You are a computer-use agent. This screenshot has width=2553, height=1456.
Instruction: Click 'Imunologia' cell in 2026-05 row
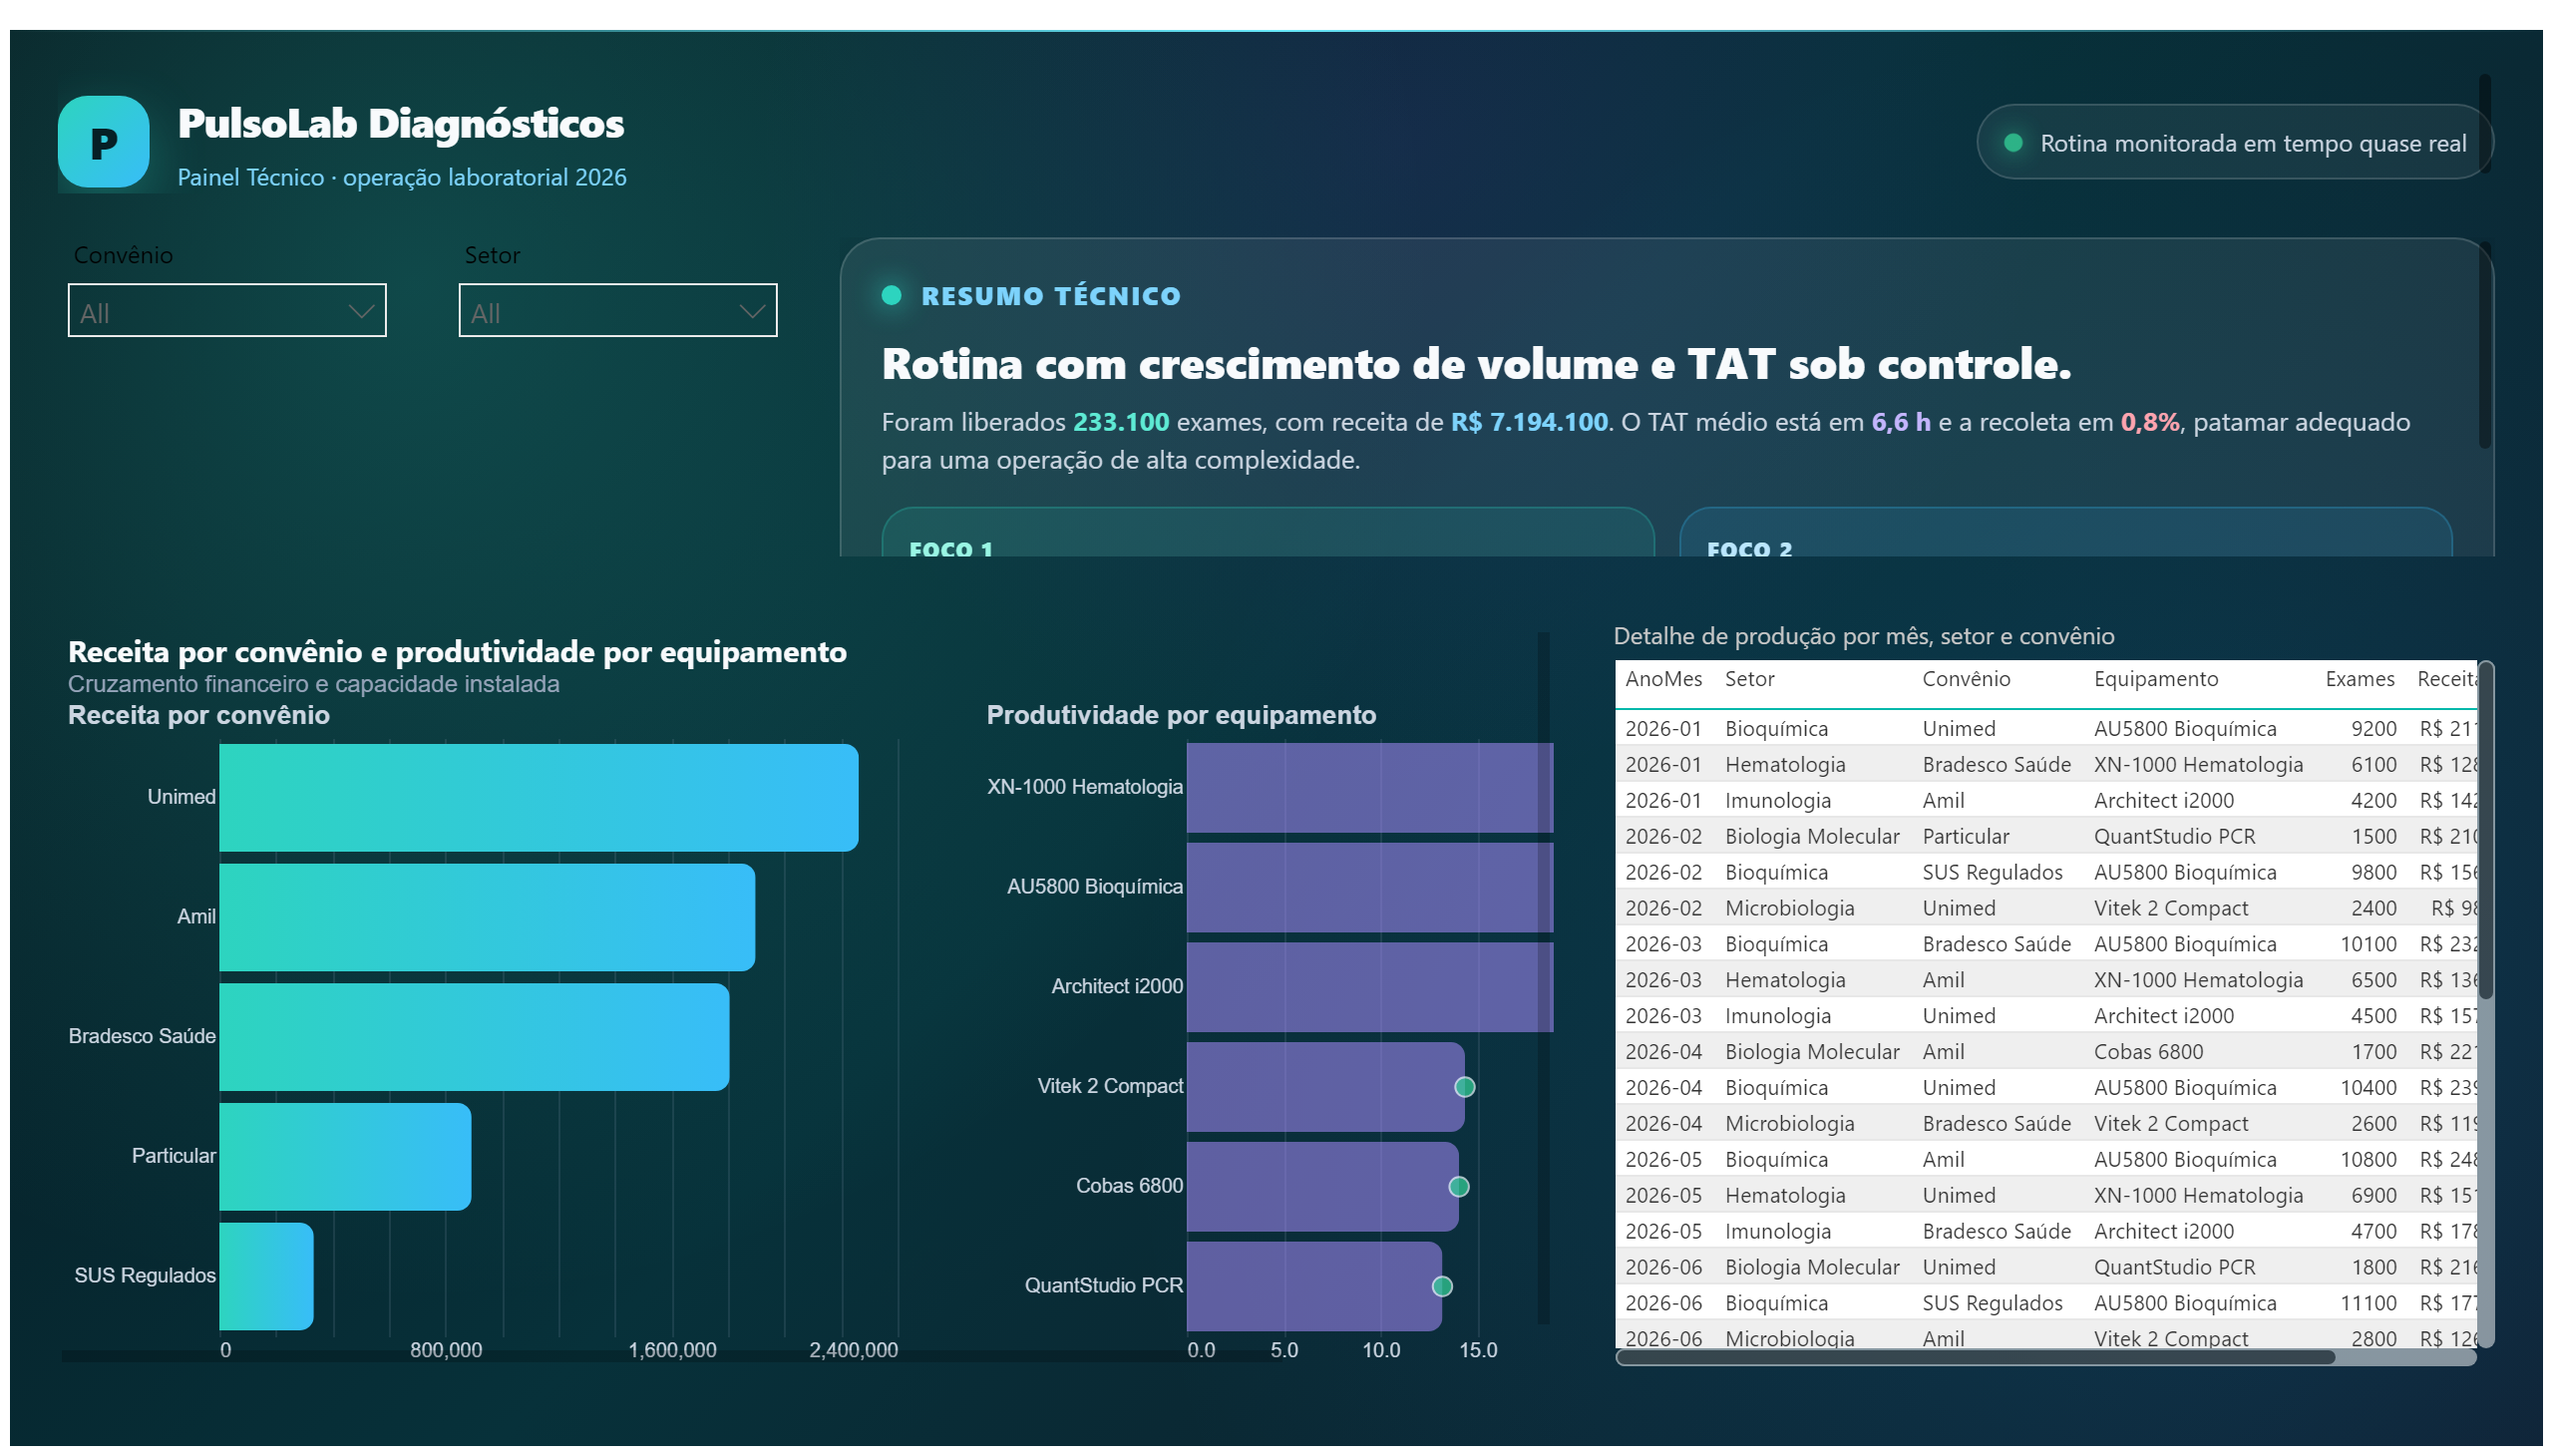[1777, 1231]
